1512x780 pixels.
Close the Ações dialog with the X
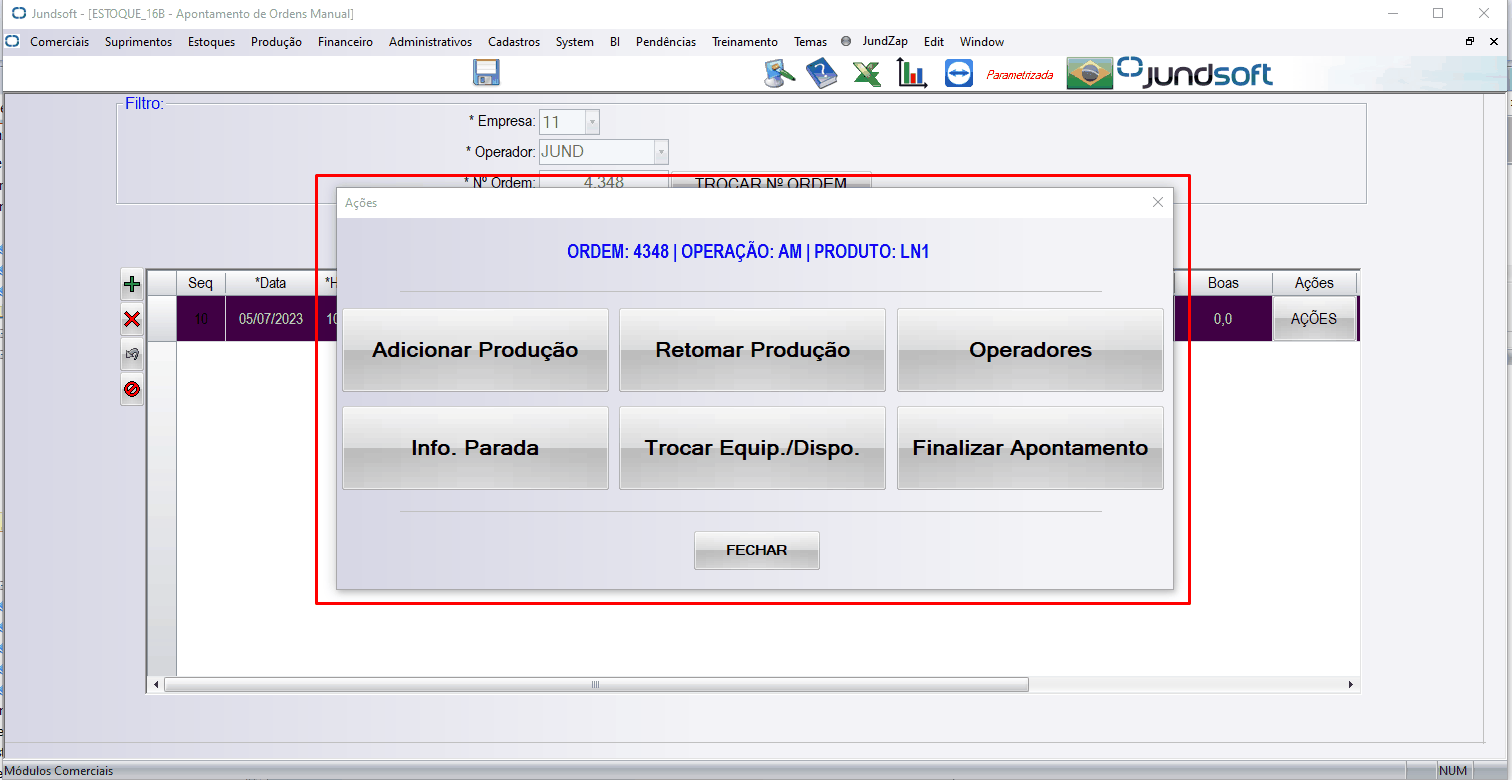[x=1158, y=202]
